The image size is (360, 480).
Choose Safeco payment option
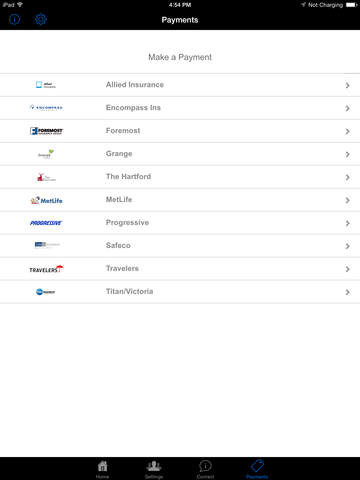[180, 246]
